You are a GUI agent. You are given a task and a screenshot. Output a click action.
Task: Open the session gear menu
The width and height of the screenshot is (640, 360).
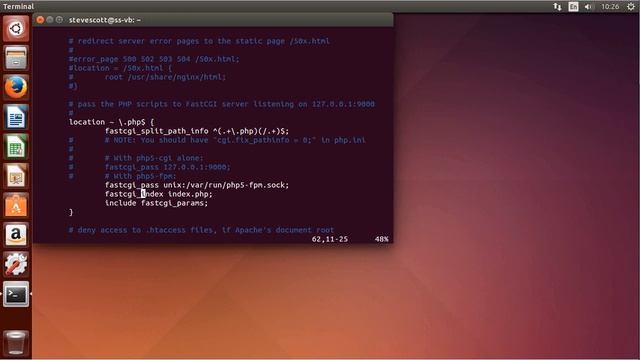coord(631,7)
